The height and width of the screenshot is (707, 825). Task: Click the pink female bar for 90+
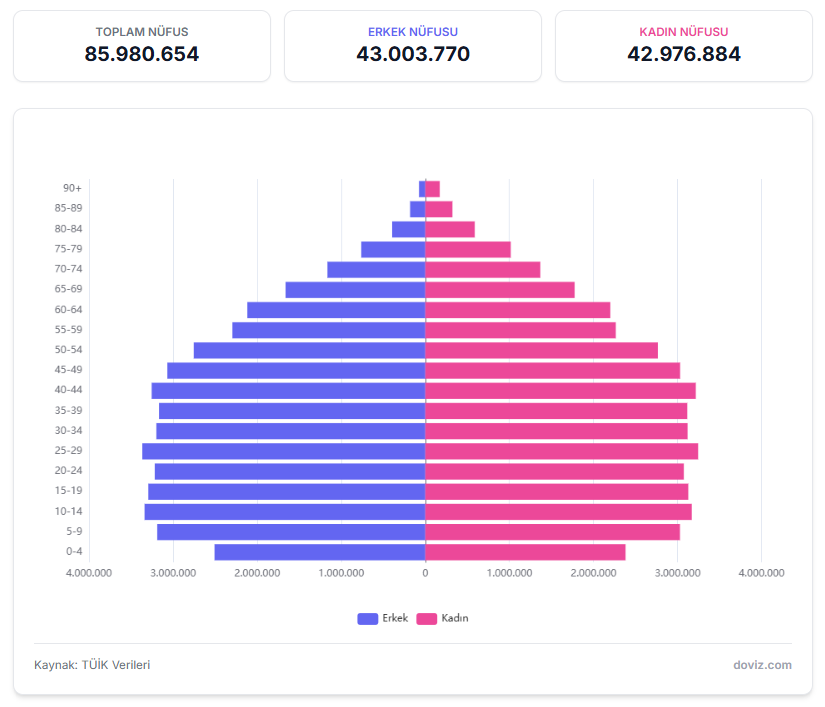(432, 188)
